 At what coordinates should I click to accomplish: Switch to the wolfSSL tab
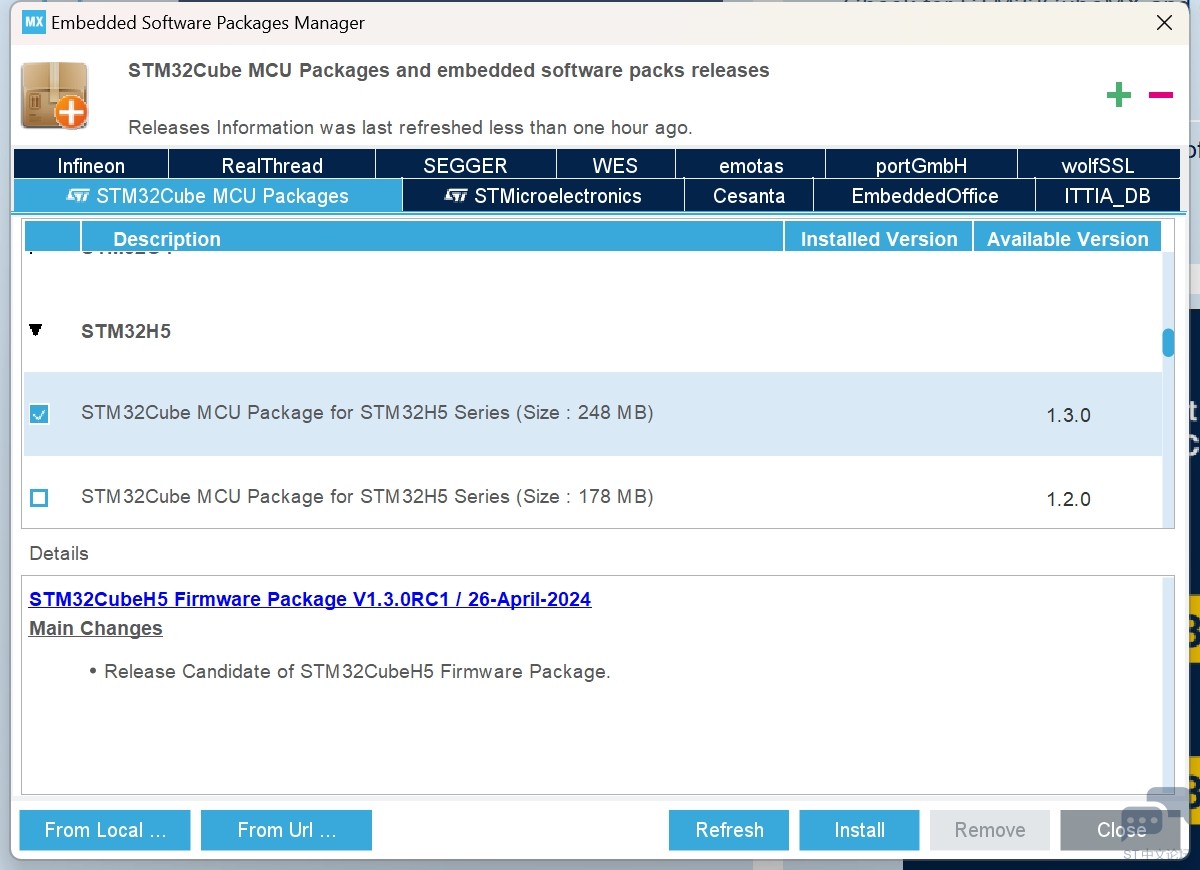click(1098, 165)
